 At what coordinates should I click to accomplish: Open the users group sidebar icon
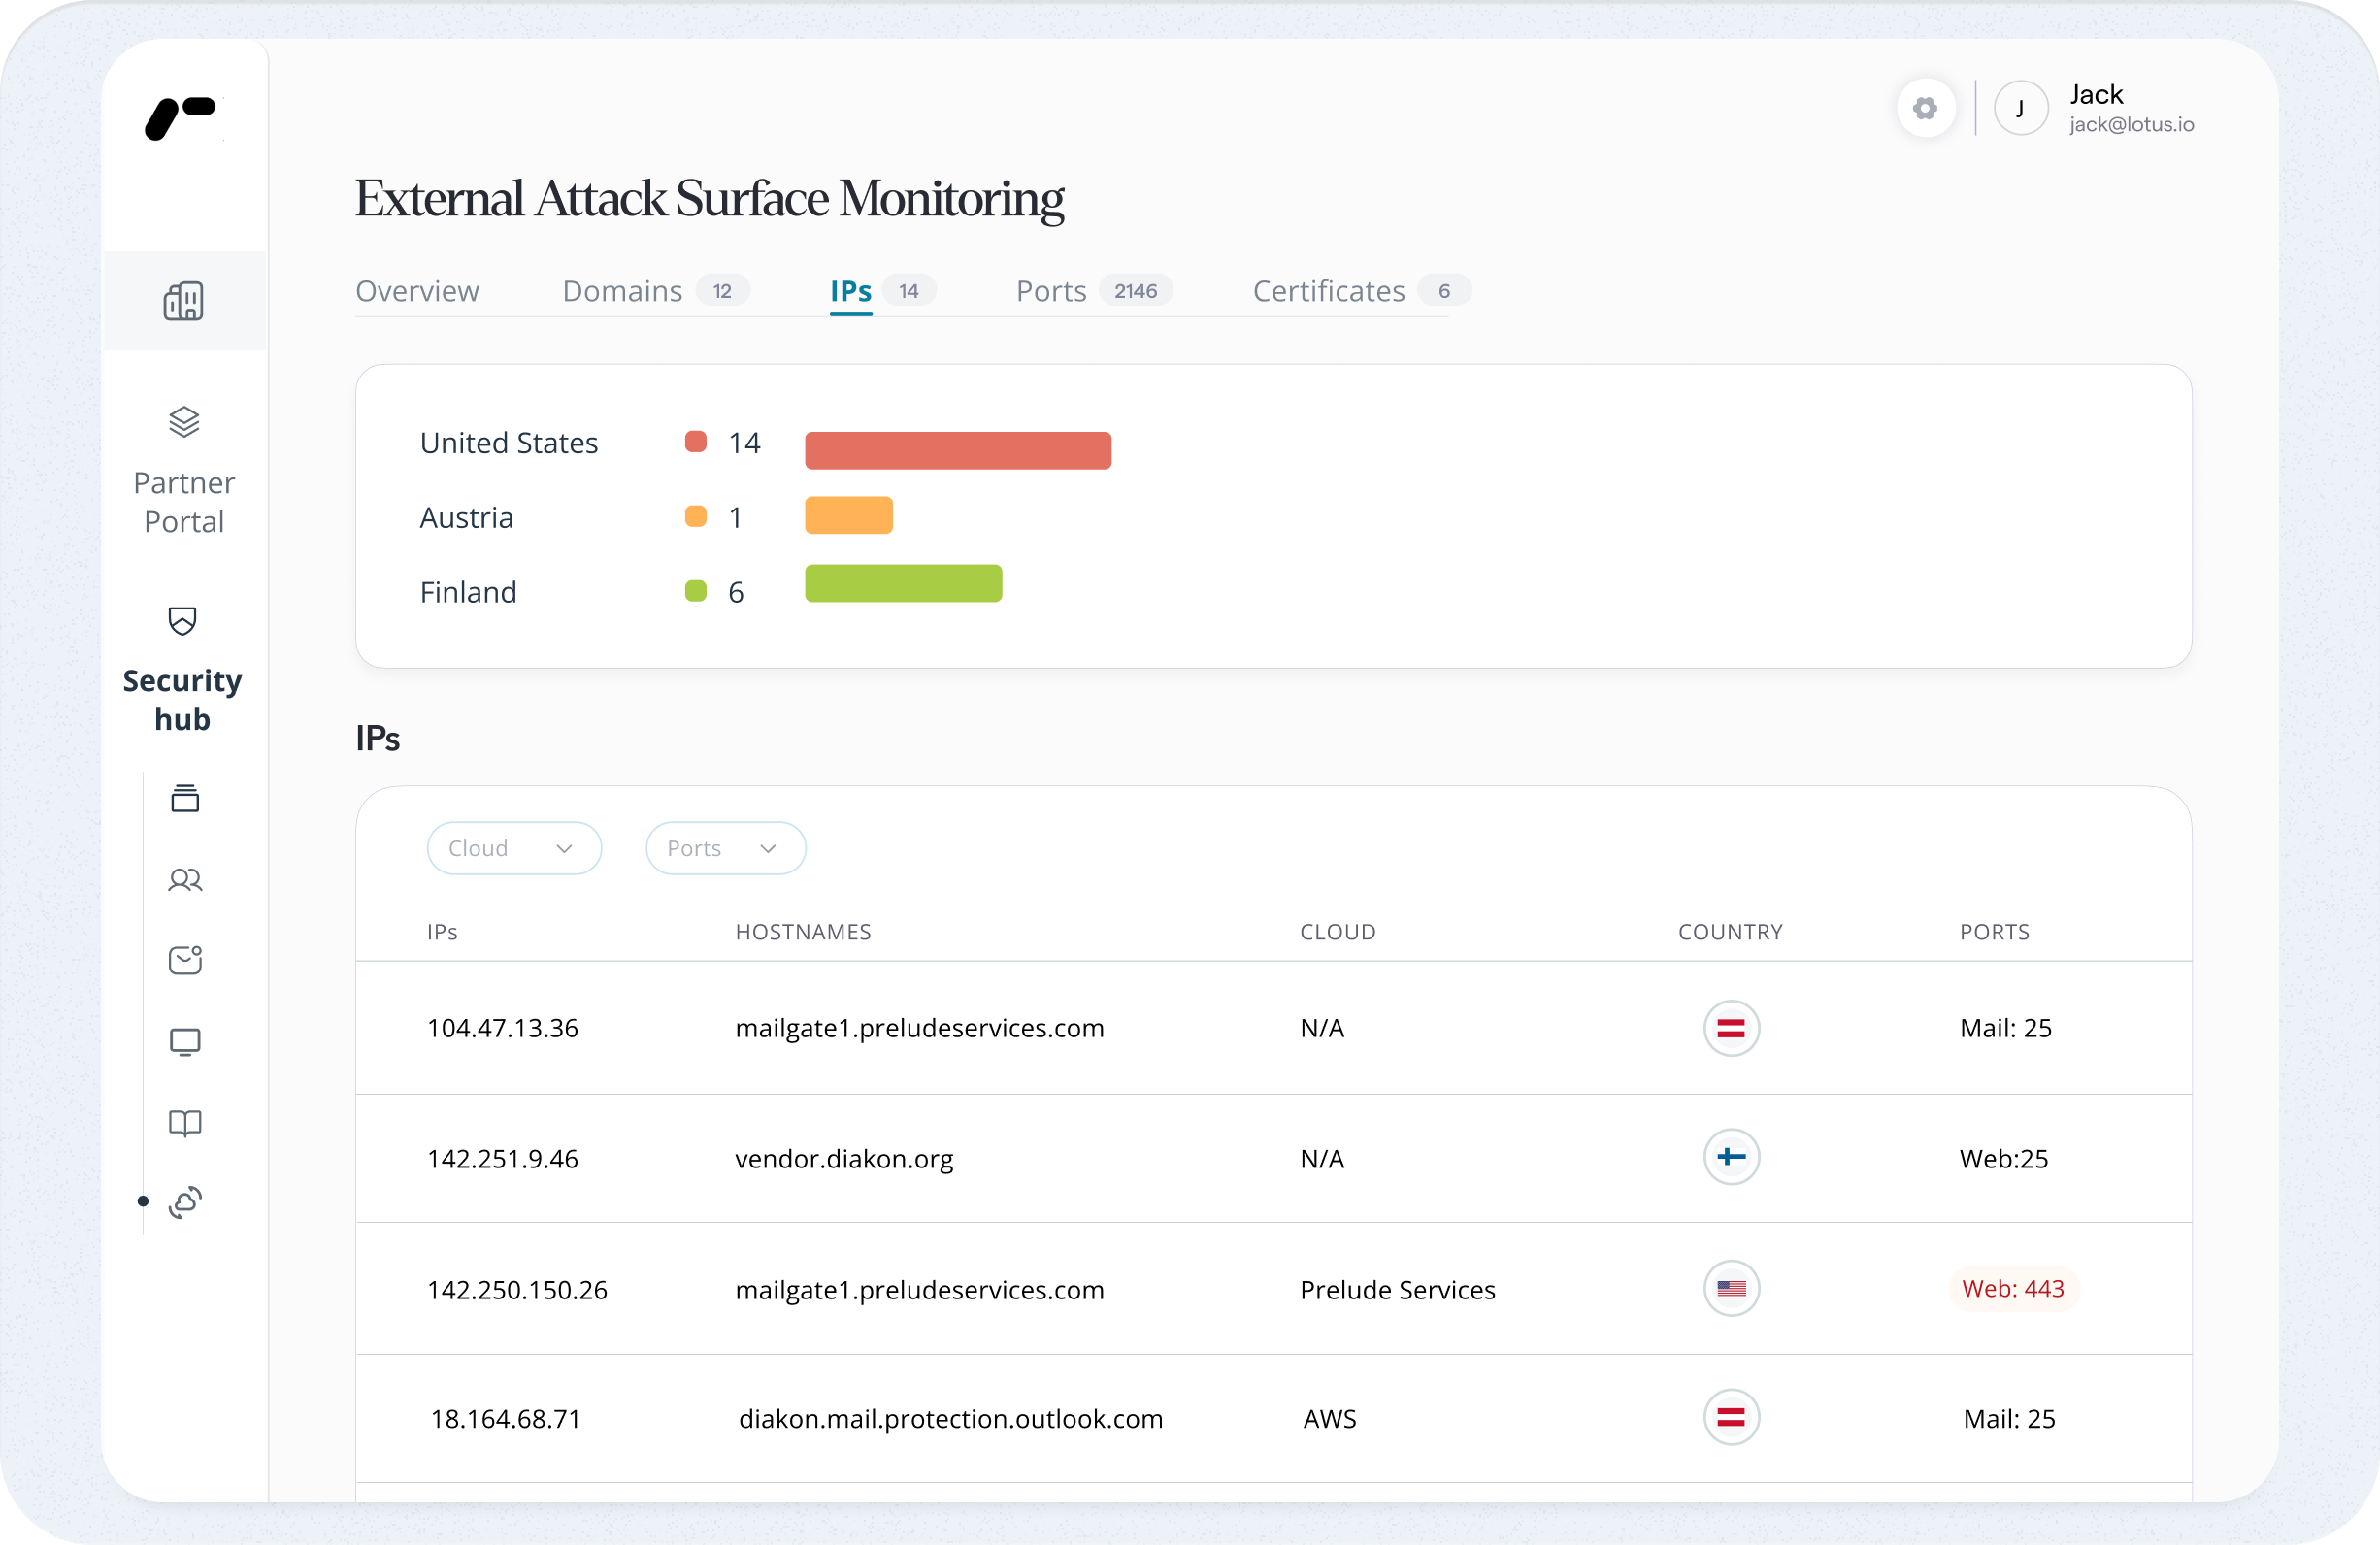(x=185, y=880)
